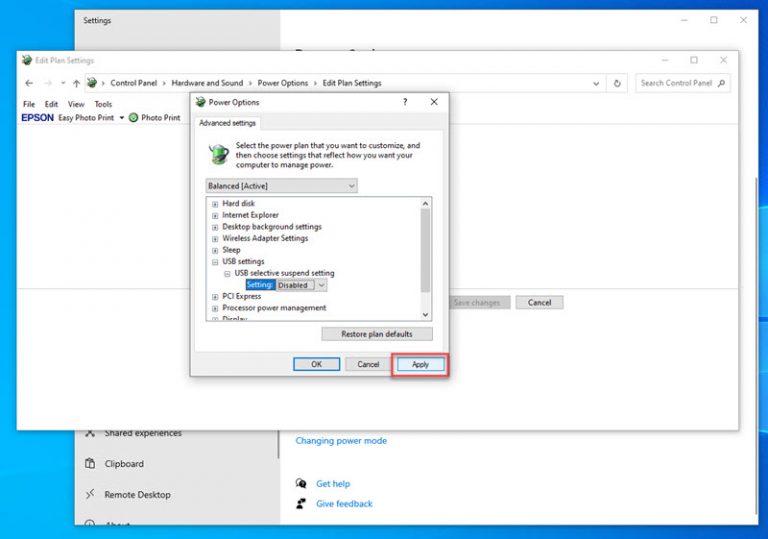The width and height of the screenshot is (768, 539).
Task: Collapse the USB settings node
Action: (x=215, y=262)
